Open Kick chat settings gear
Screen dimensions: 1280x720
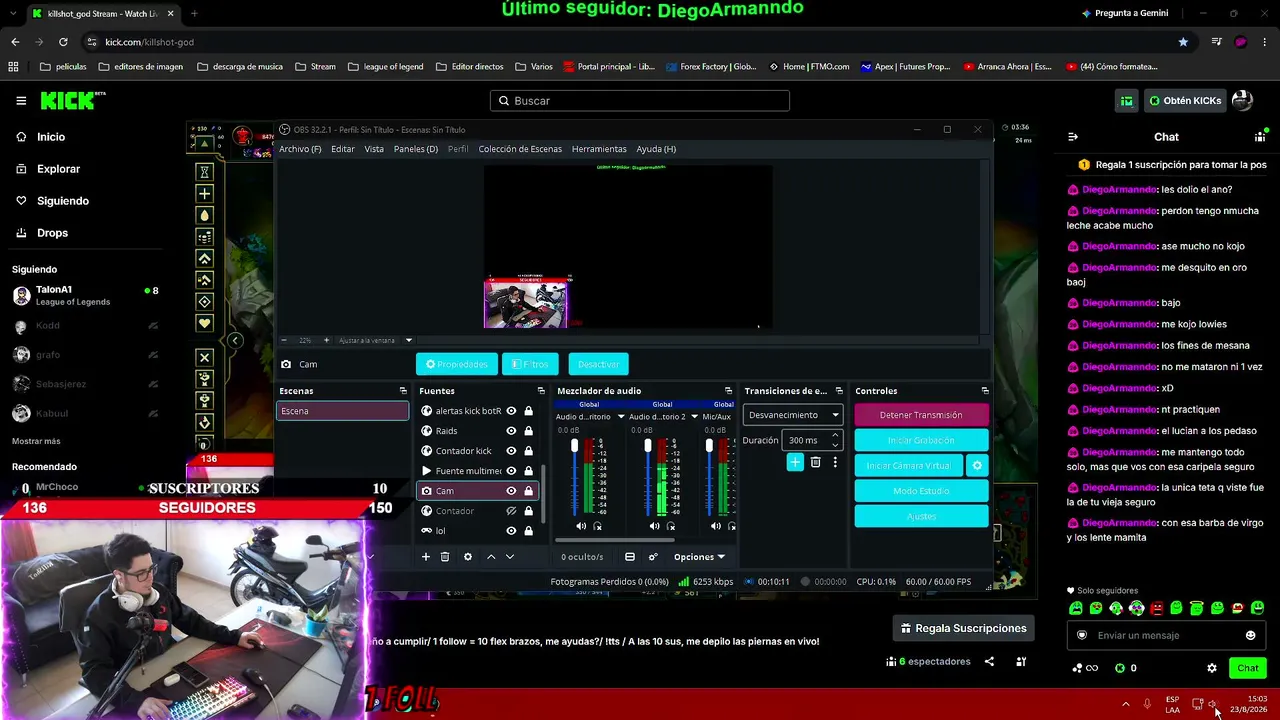click(x=1212, y=668)
